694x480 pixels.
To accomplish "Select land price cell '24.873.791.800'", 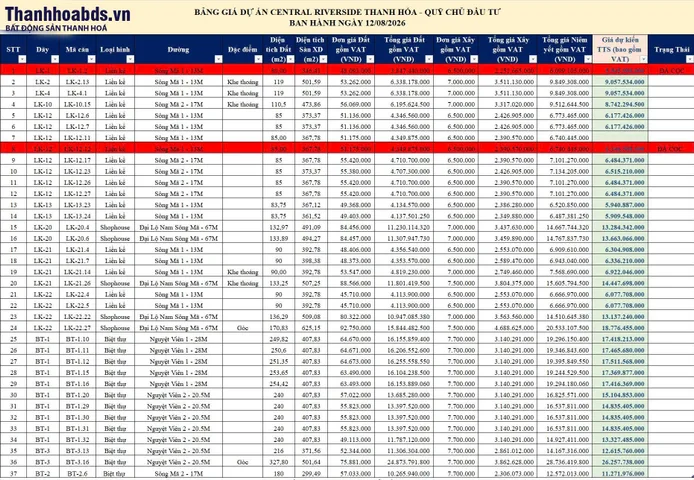I will (404, 462).
